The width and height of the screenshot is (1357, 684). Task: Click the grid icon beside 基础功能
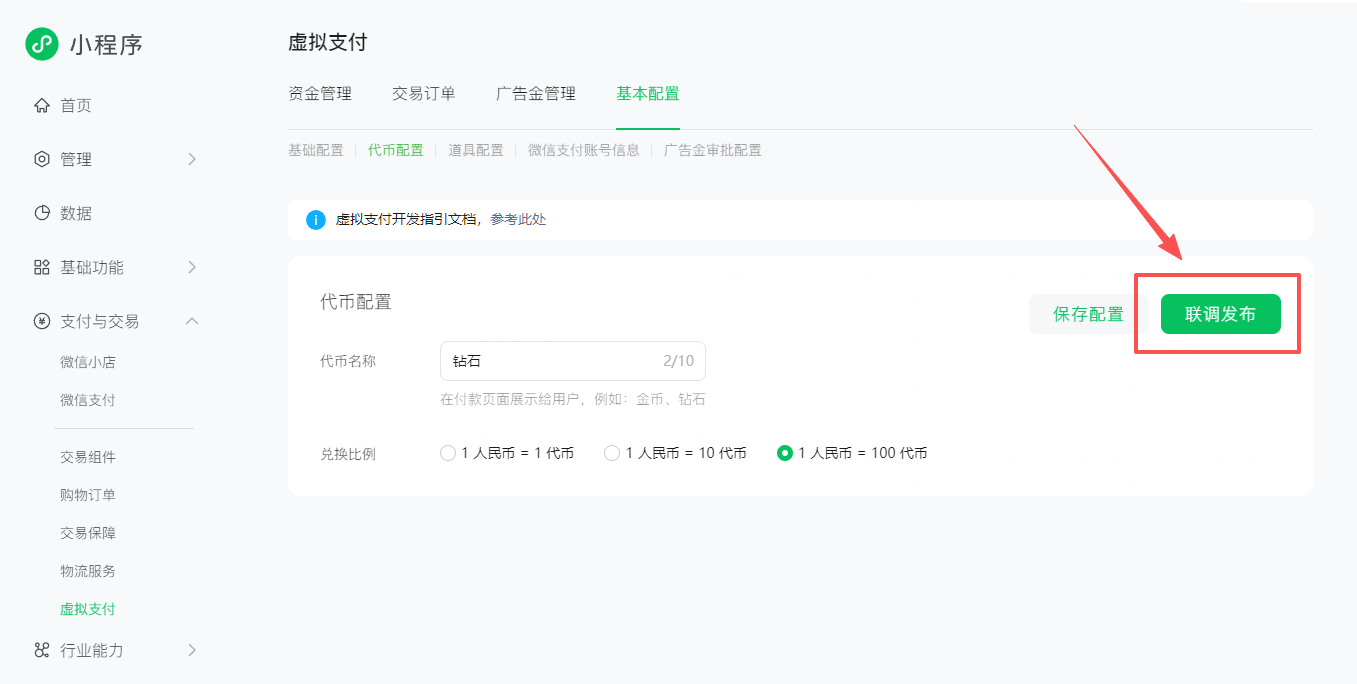[42, 268]
